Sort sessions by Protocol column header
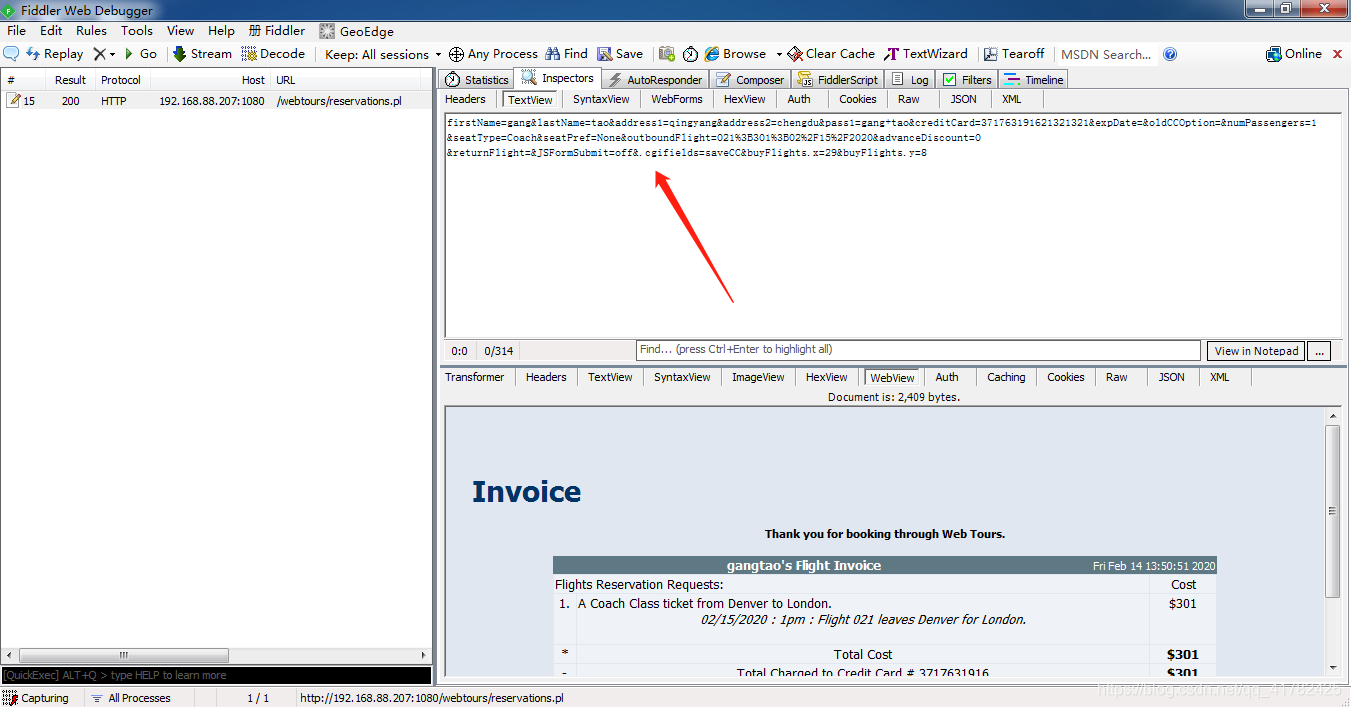The width and height of the screenshot is (1351, 708). point(121,80)
